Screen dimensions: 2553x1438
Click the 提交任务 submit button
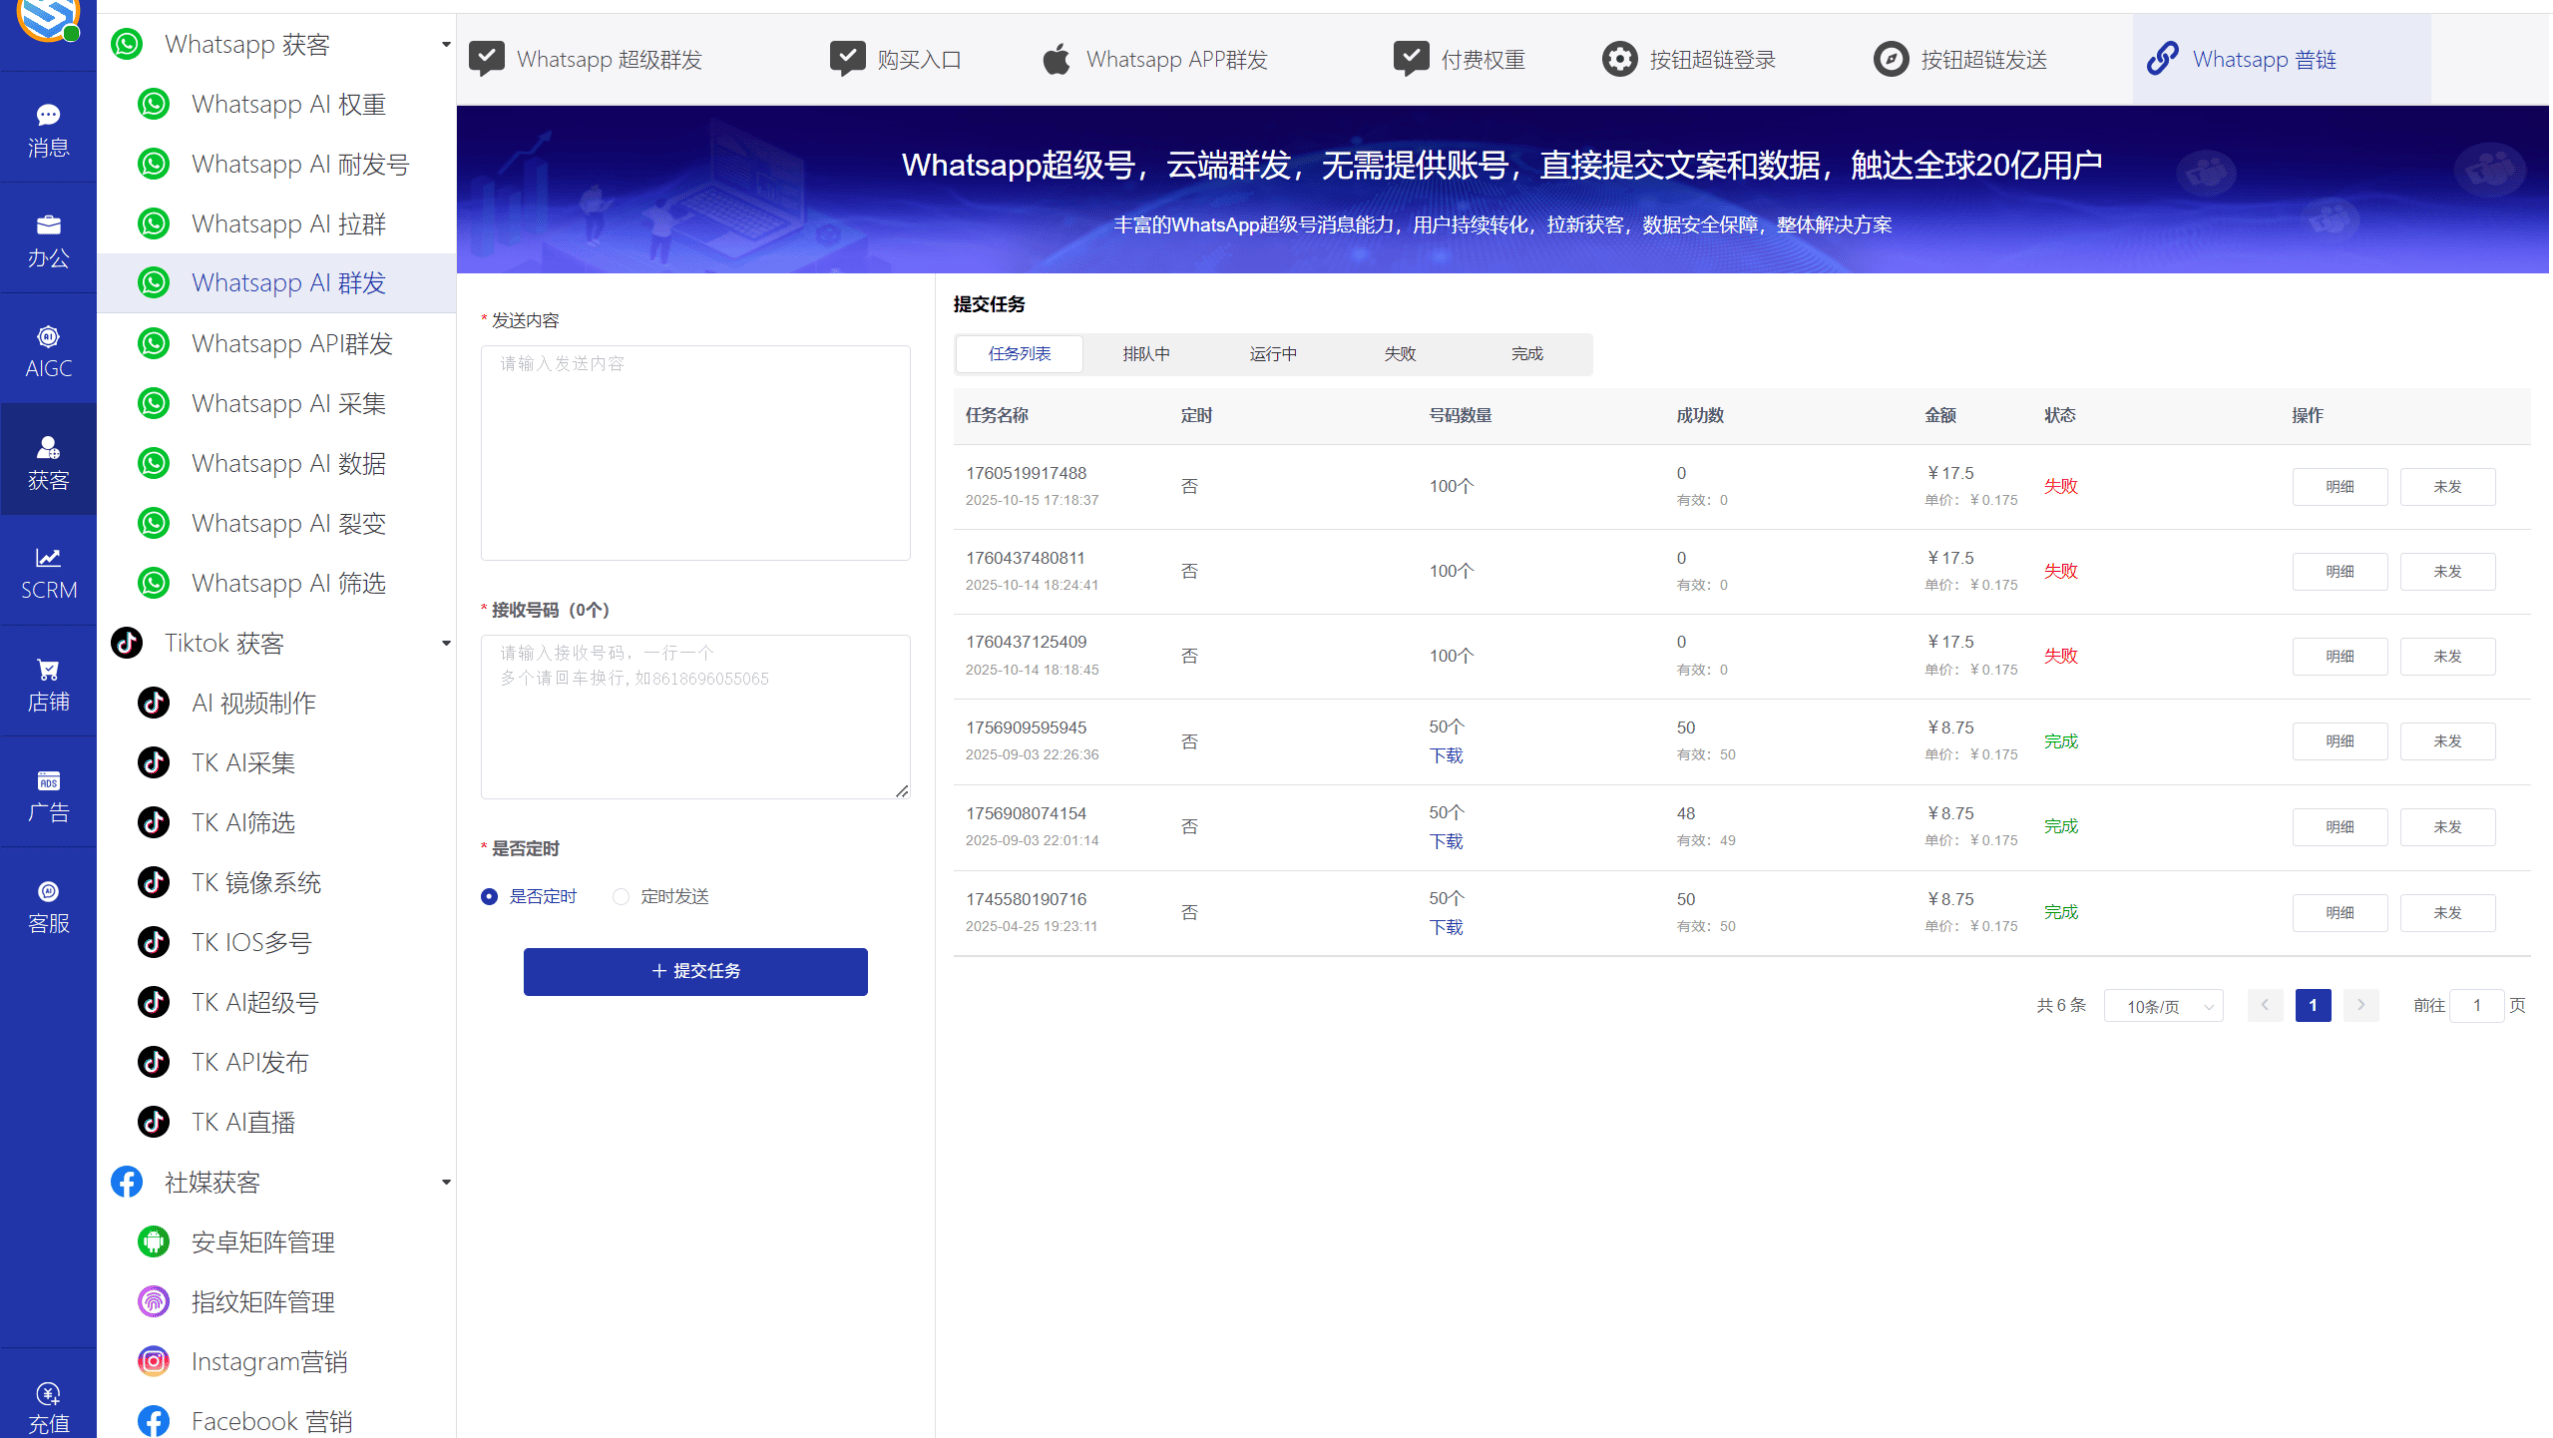tap(695, 970)
